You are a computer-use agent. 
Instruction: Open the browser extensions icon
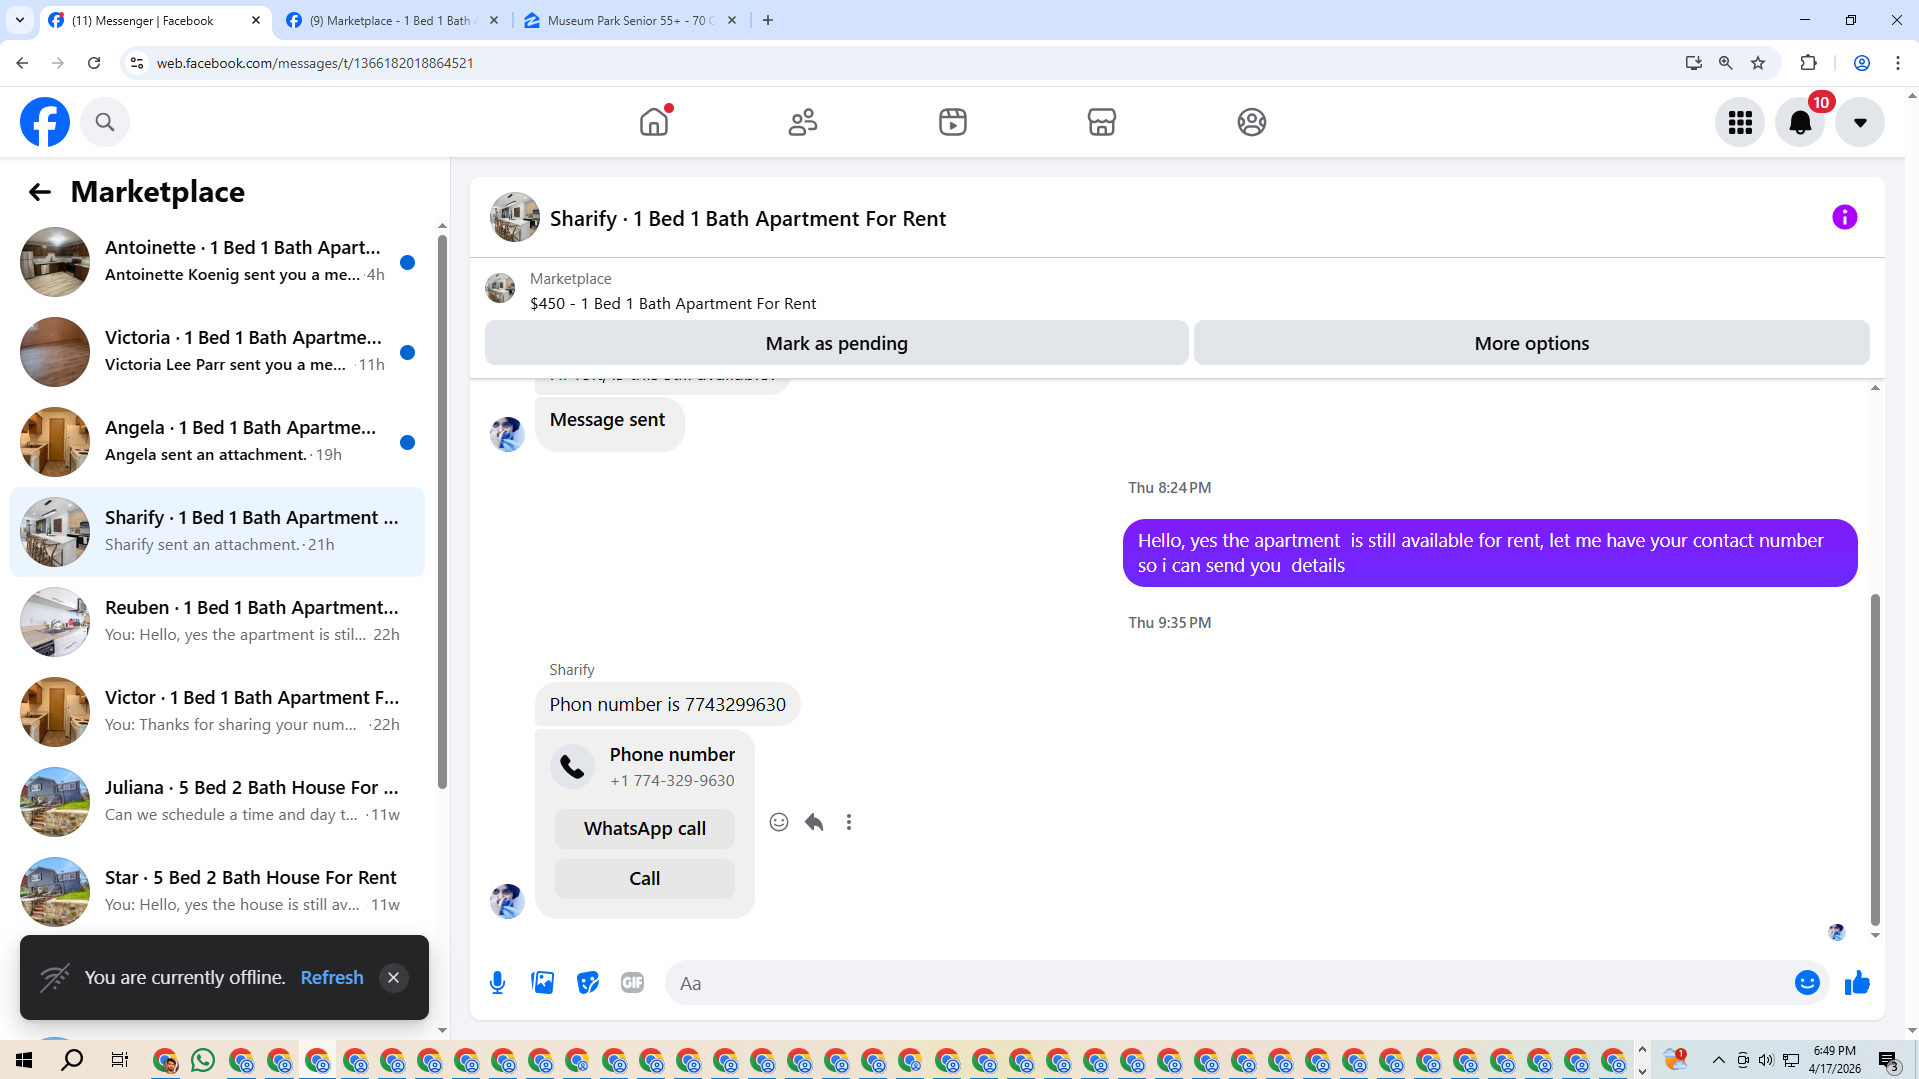pos(1808,63)
